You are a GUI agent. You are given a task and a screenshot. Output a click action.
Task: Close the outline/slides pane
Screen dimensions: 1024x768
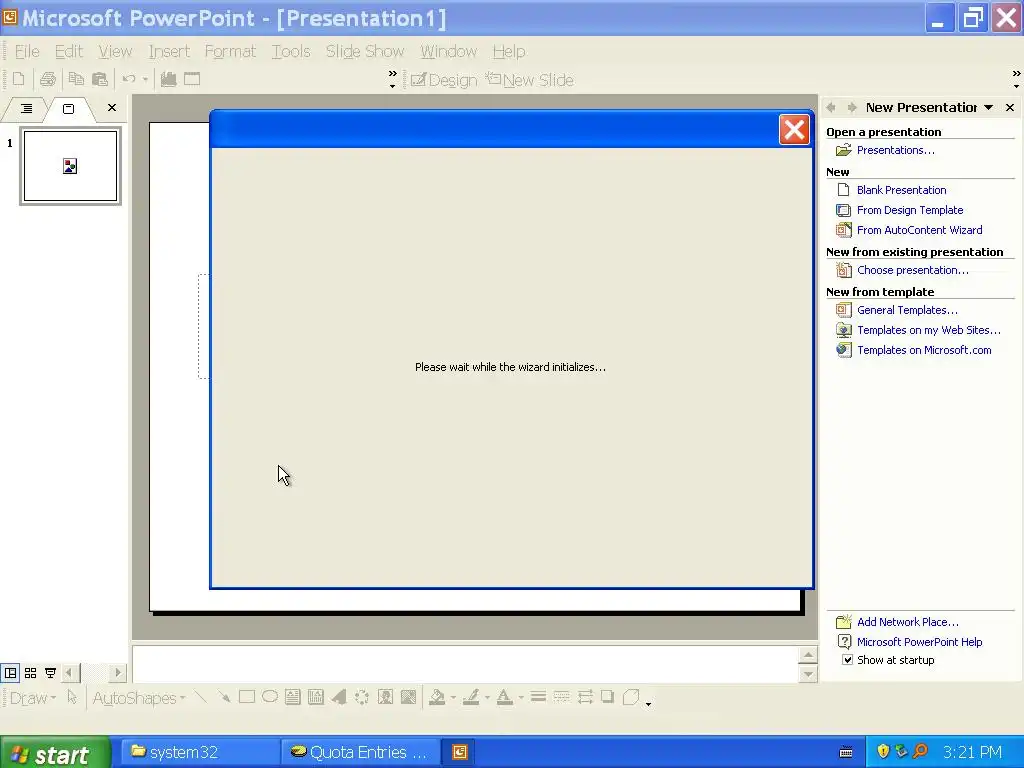coord(112,108)
